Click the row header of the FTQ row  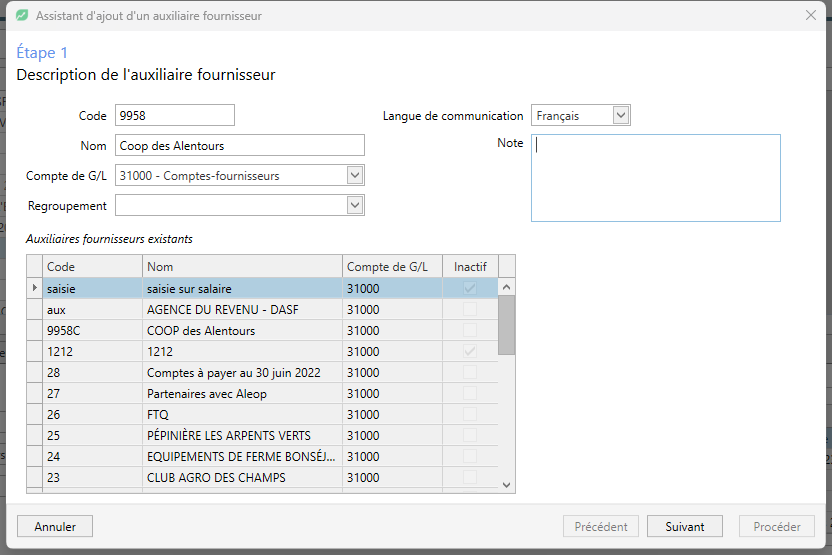pyautogui.click(x=34, y=414)
